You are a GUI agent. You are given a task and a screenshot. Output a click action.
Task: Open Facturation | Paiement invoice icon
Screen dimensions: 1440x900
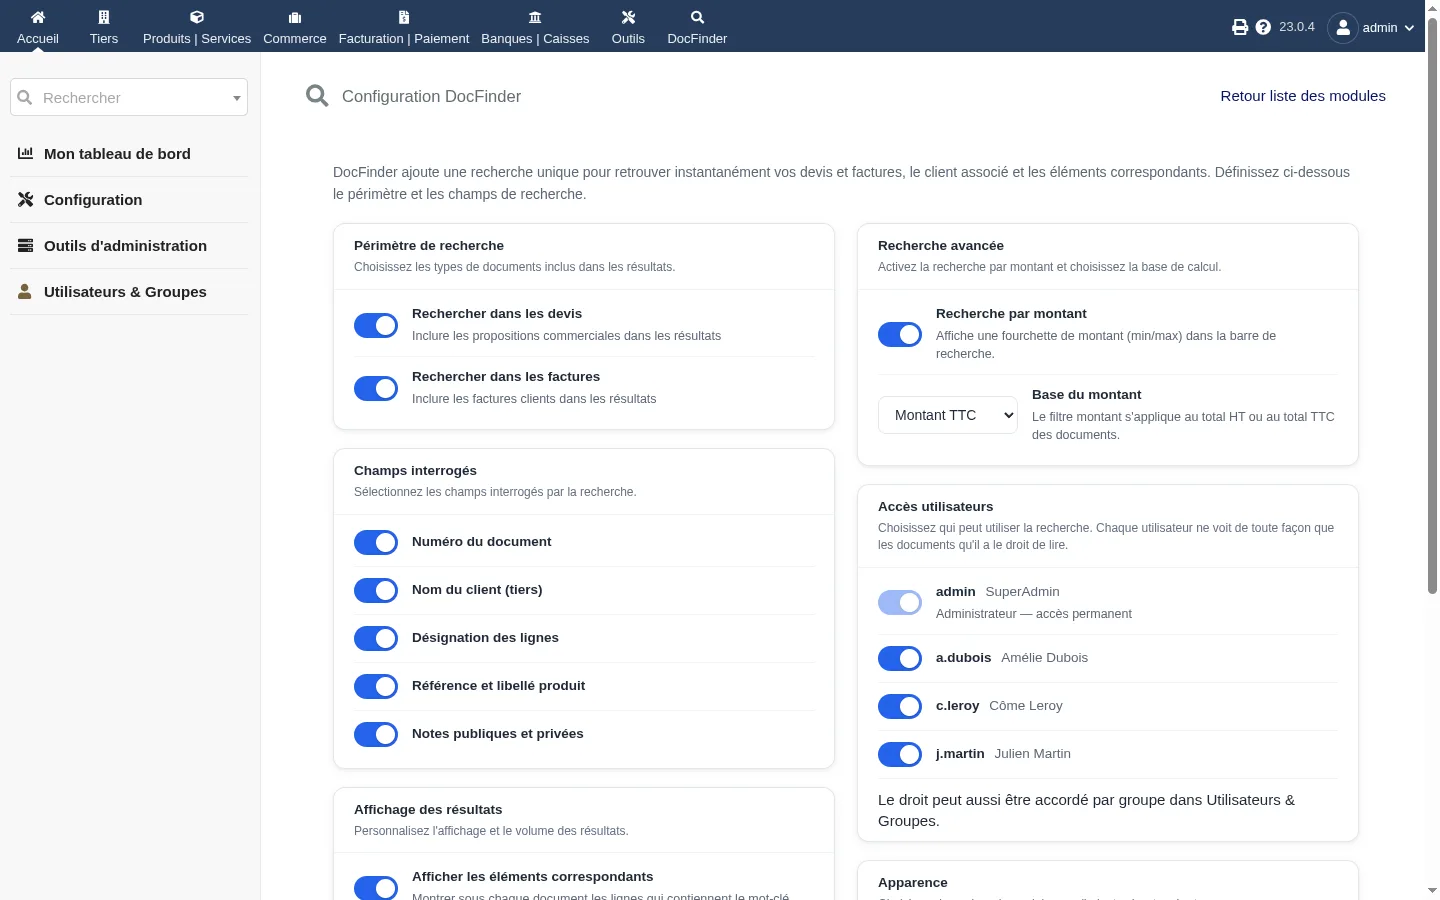404,17
